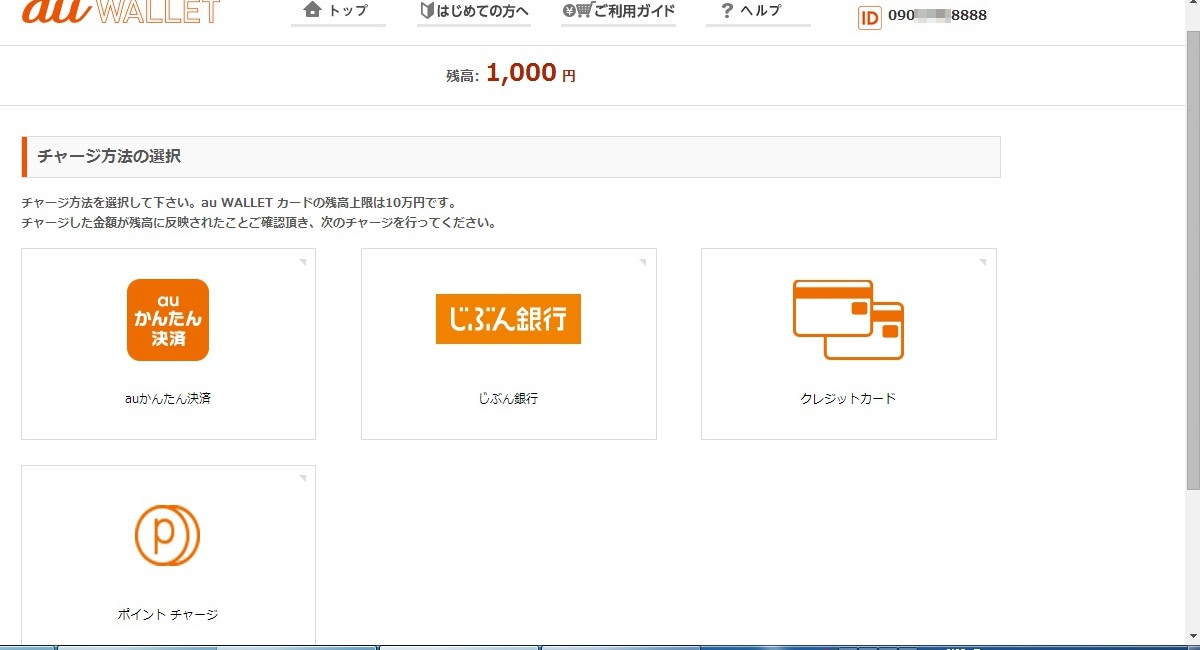Select the credit card icon
The image size is (1200, 650).
(x=848, y=320)
